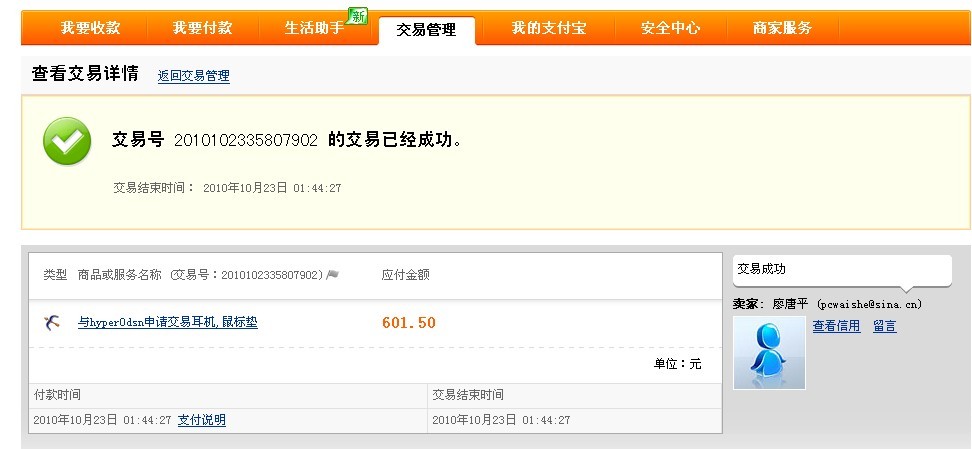Open the 安全中心 tab
The image size is (972, 449).
point(671,28)
